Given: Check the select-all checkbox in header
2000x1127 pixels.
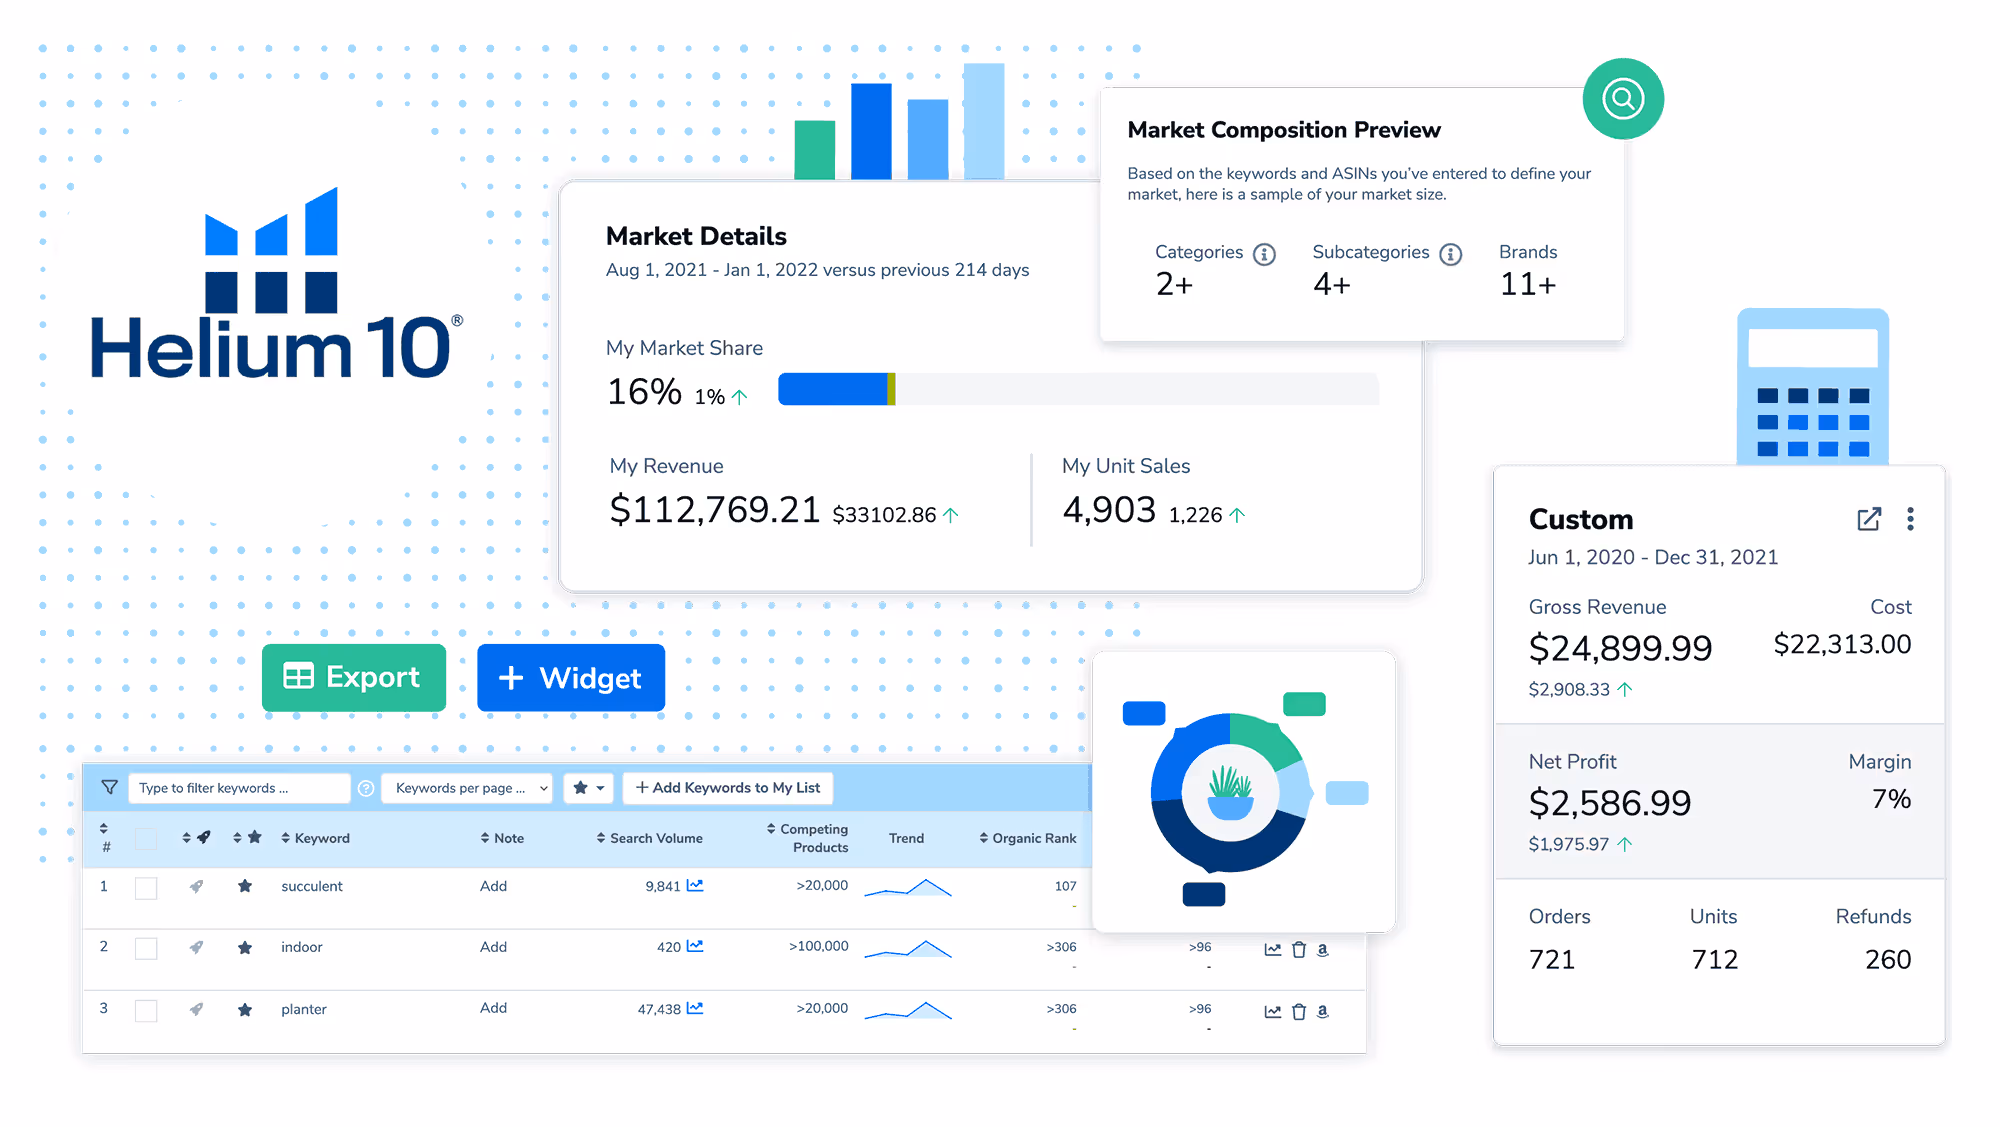Looking at the screenshot, I should (146, 839).
